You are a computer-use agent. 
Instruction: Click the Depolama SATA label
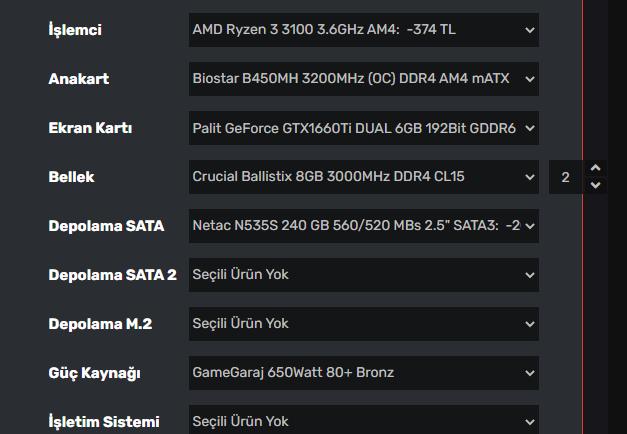click(106, 226)
